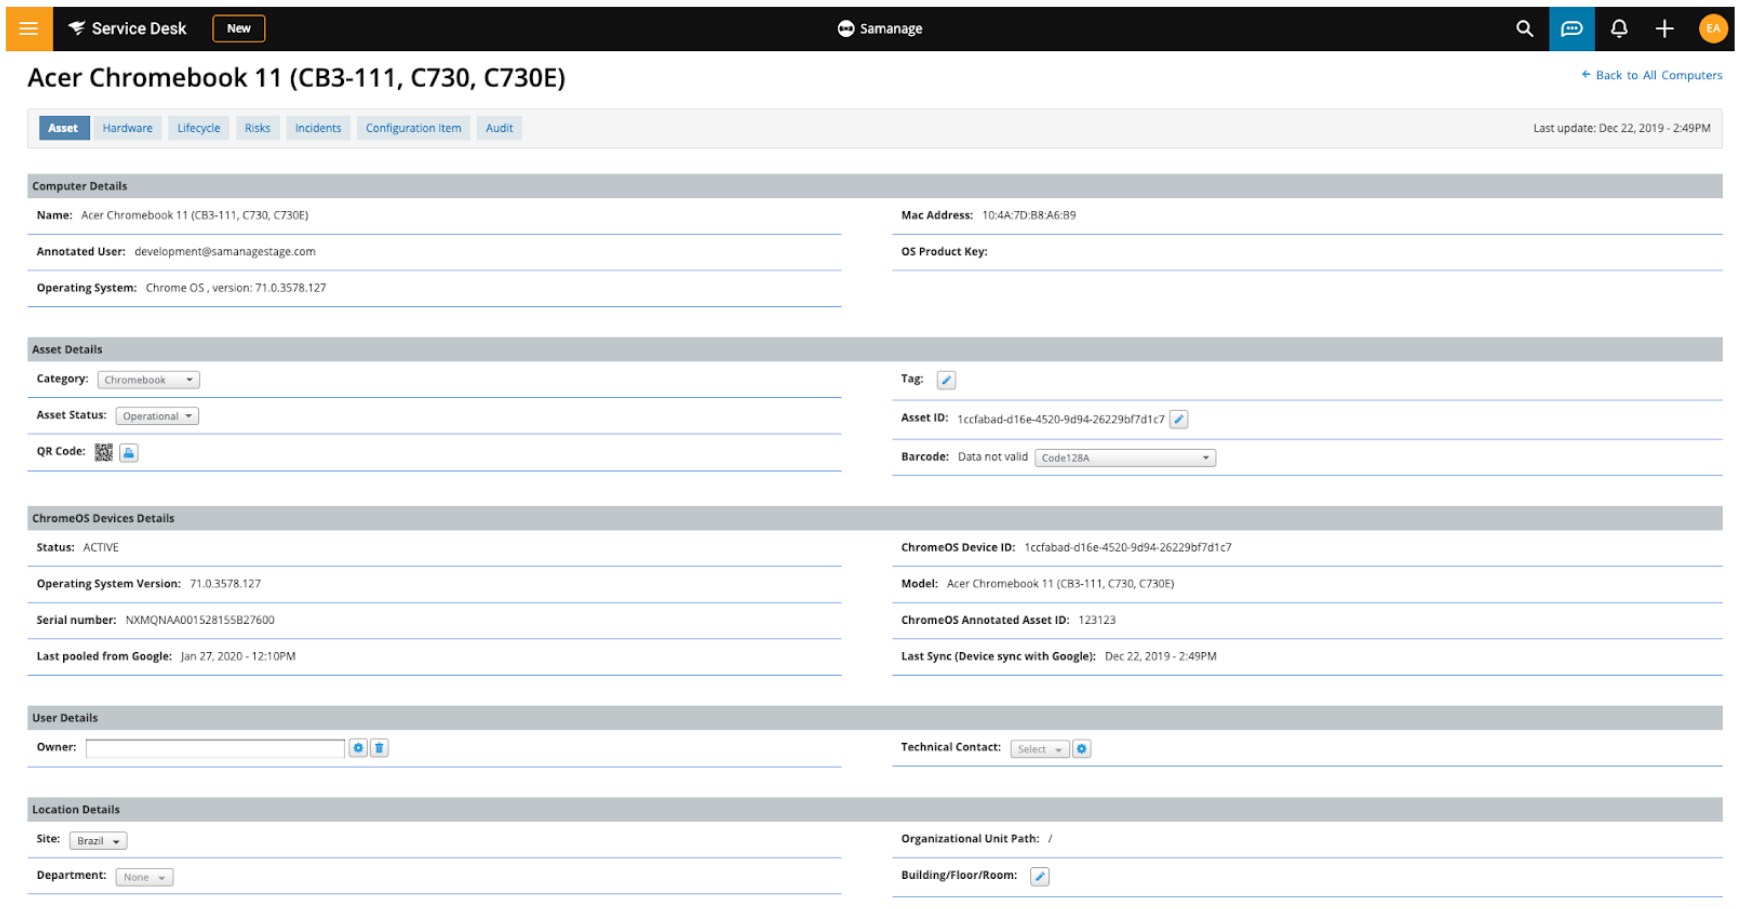Go back to All Computers
1740x909 pixels.
1652,75
